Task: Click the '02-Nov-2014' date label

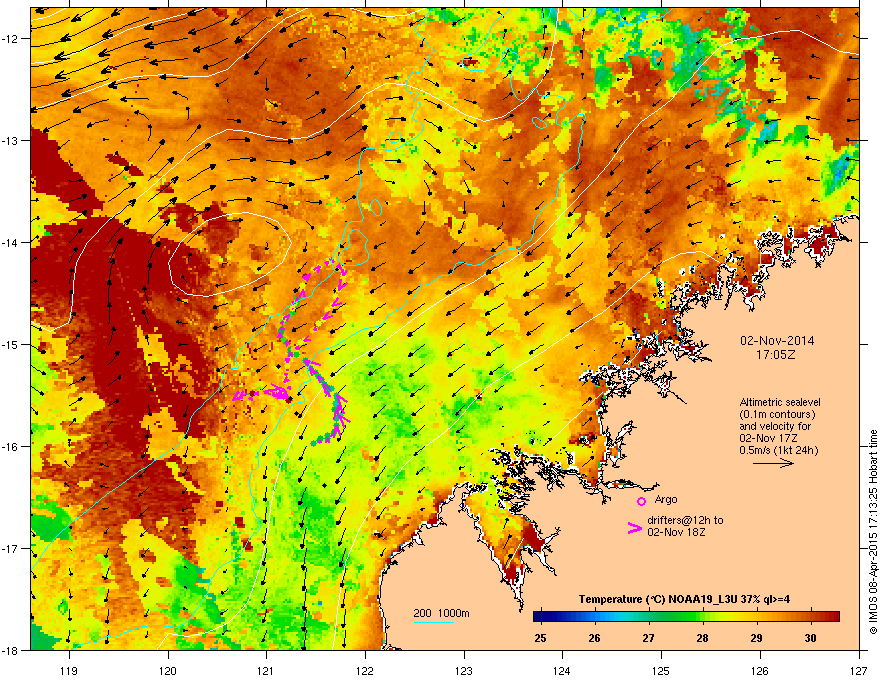Action: [777, 341]
